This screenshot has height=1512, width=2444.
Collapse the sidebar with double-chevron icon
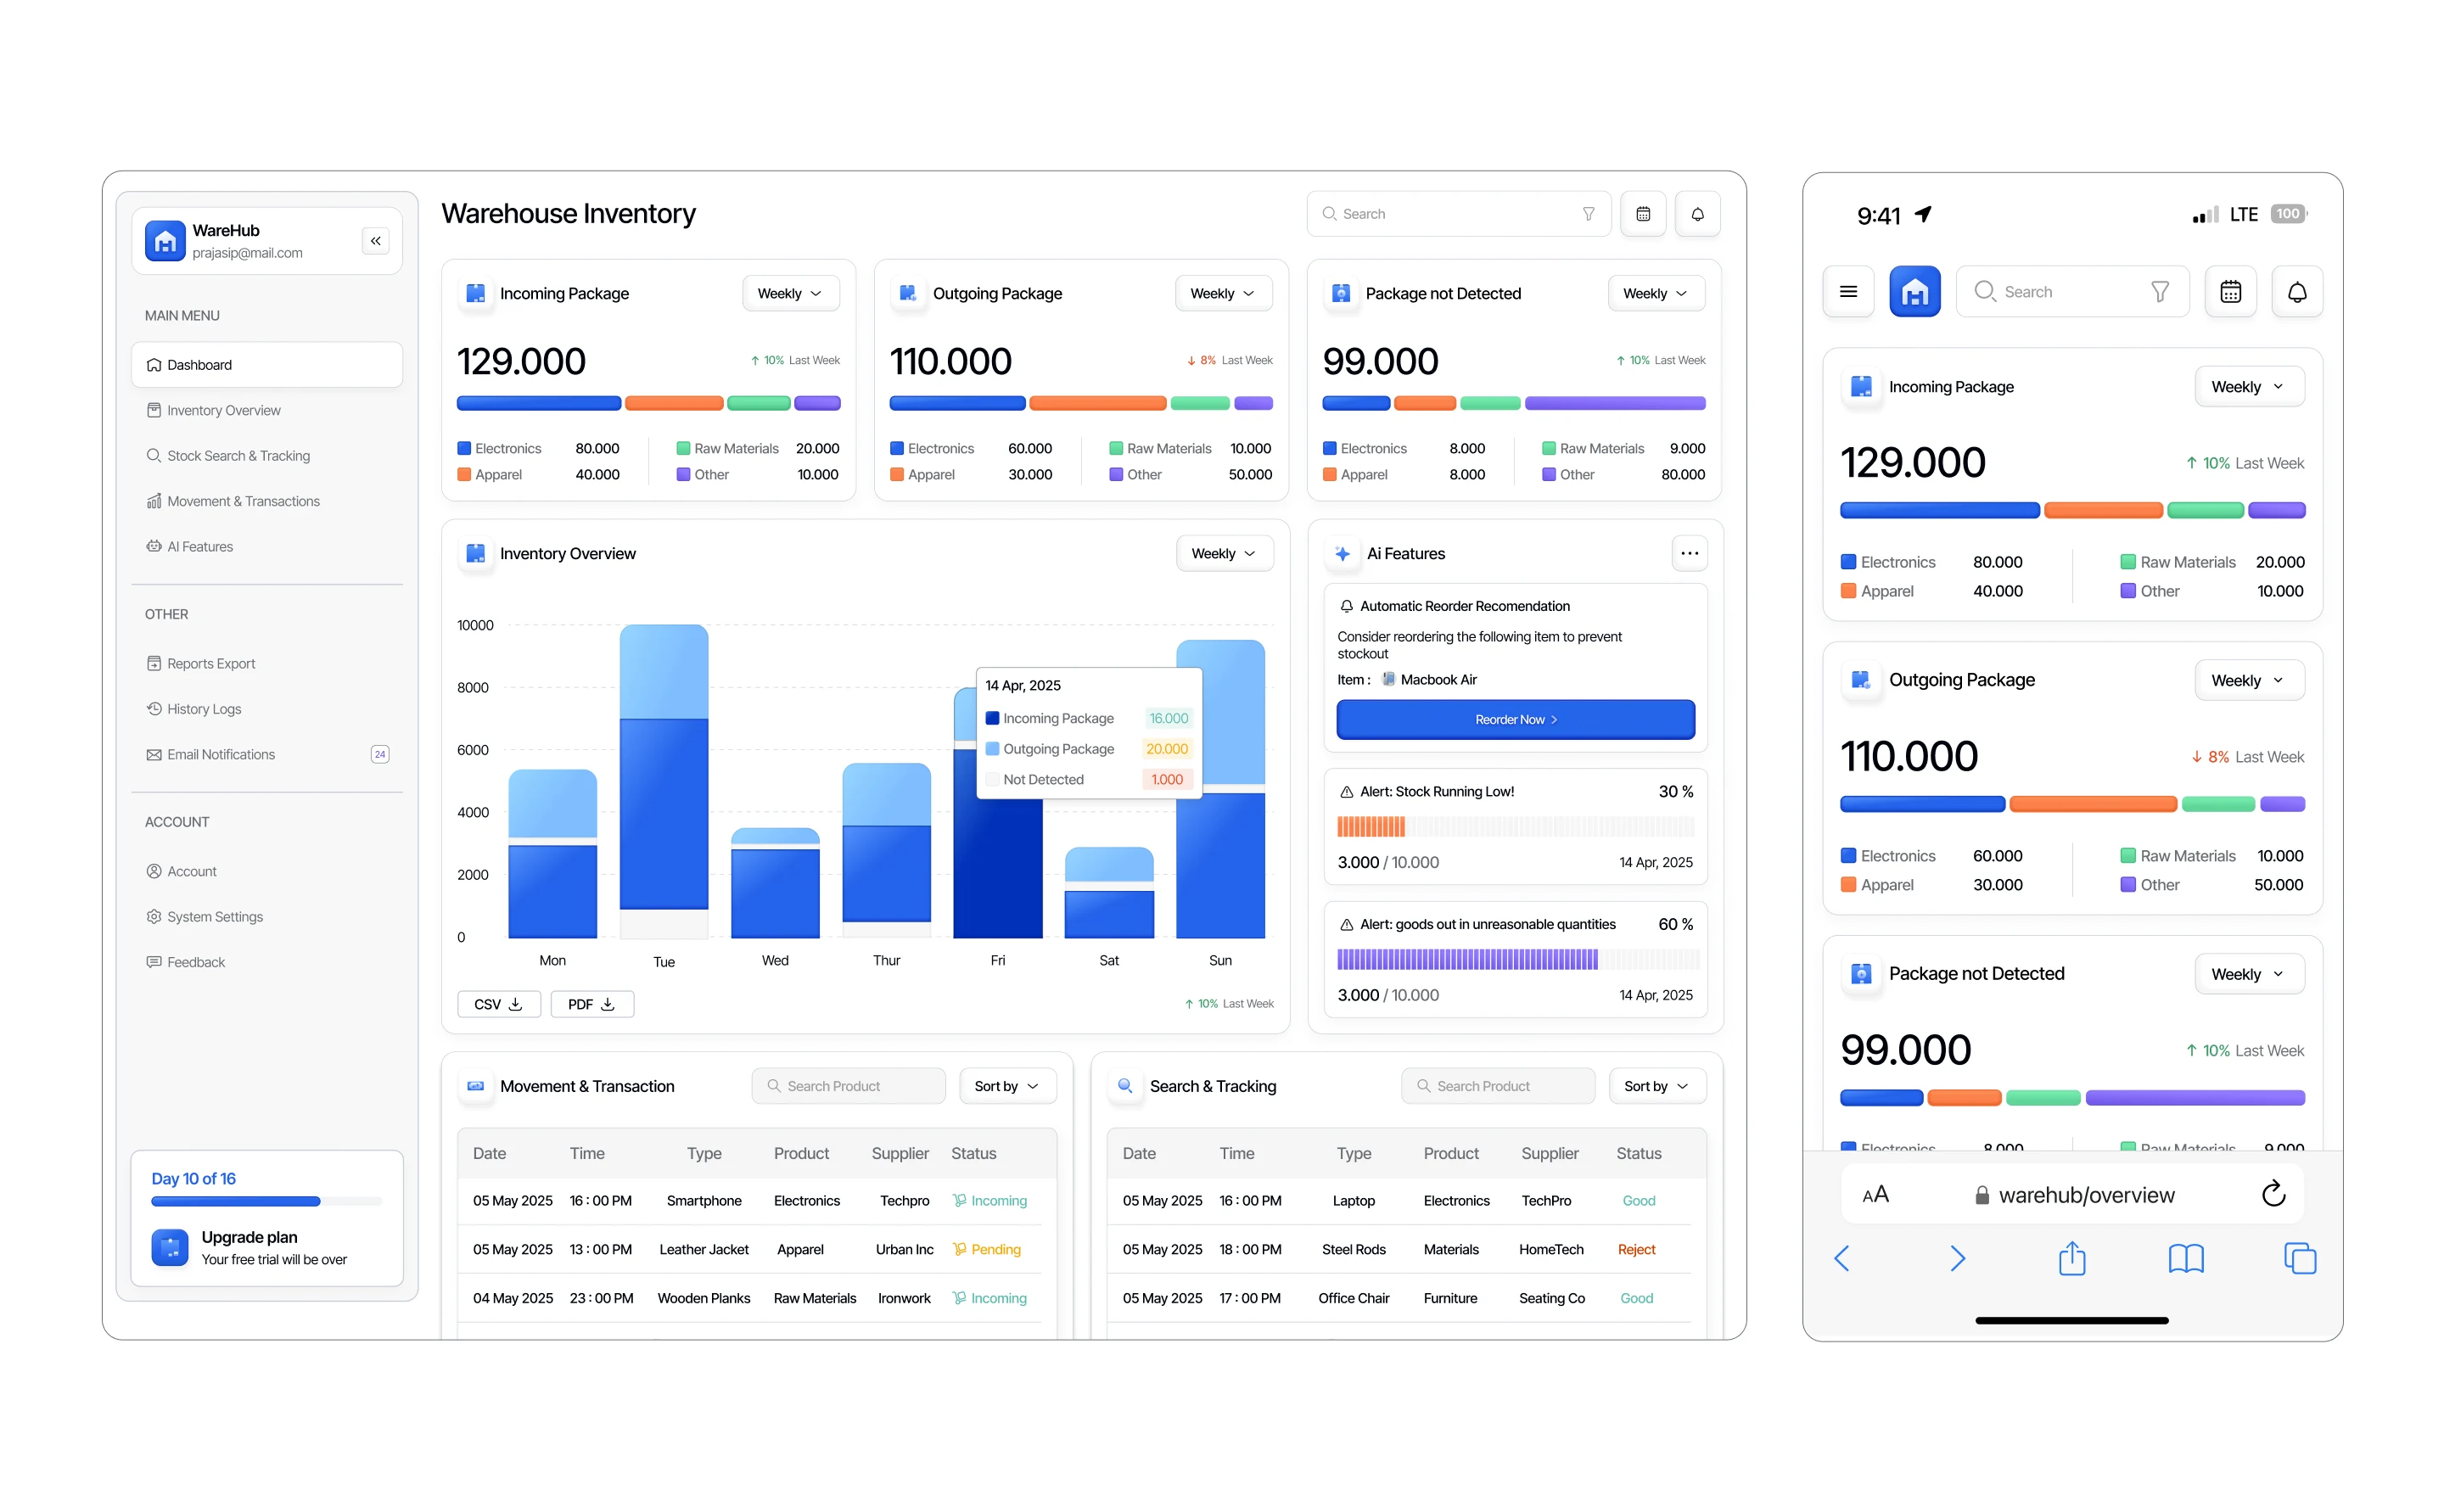[x=375, y=241]
